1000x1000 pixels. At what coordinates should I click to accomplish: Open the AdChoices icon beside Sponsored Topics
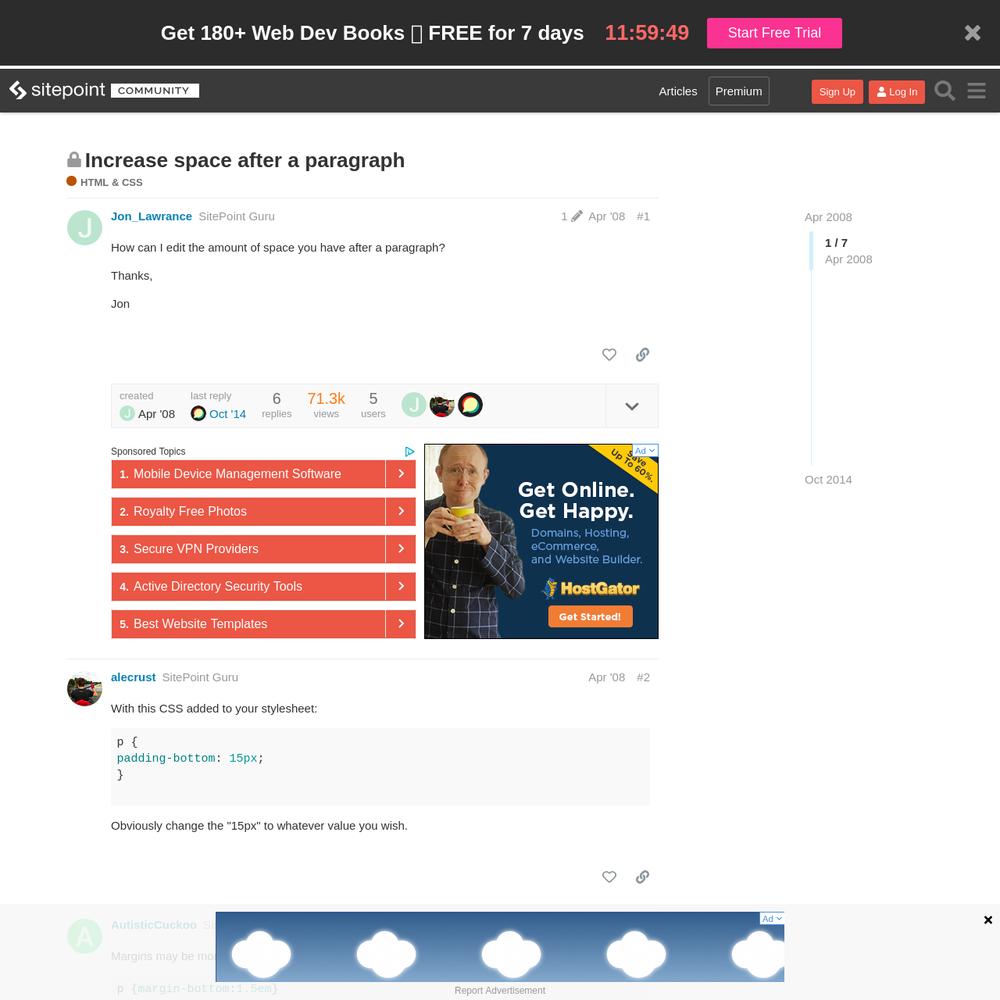(409, 452)
